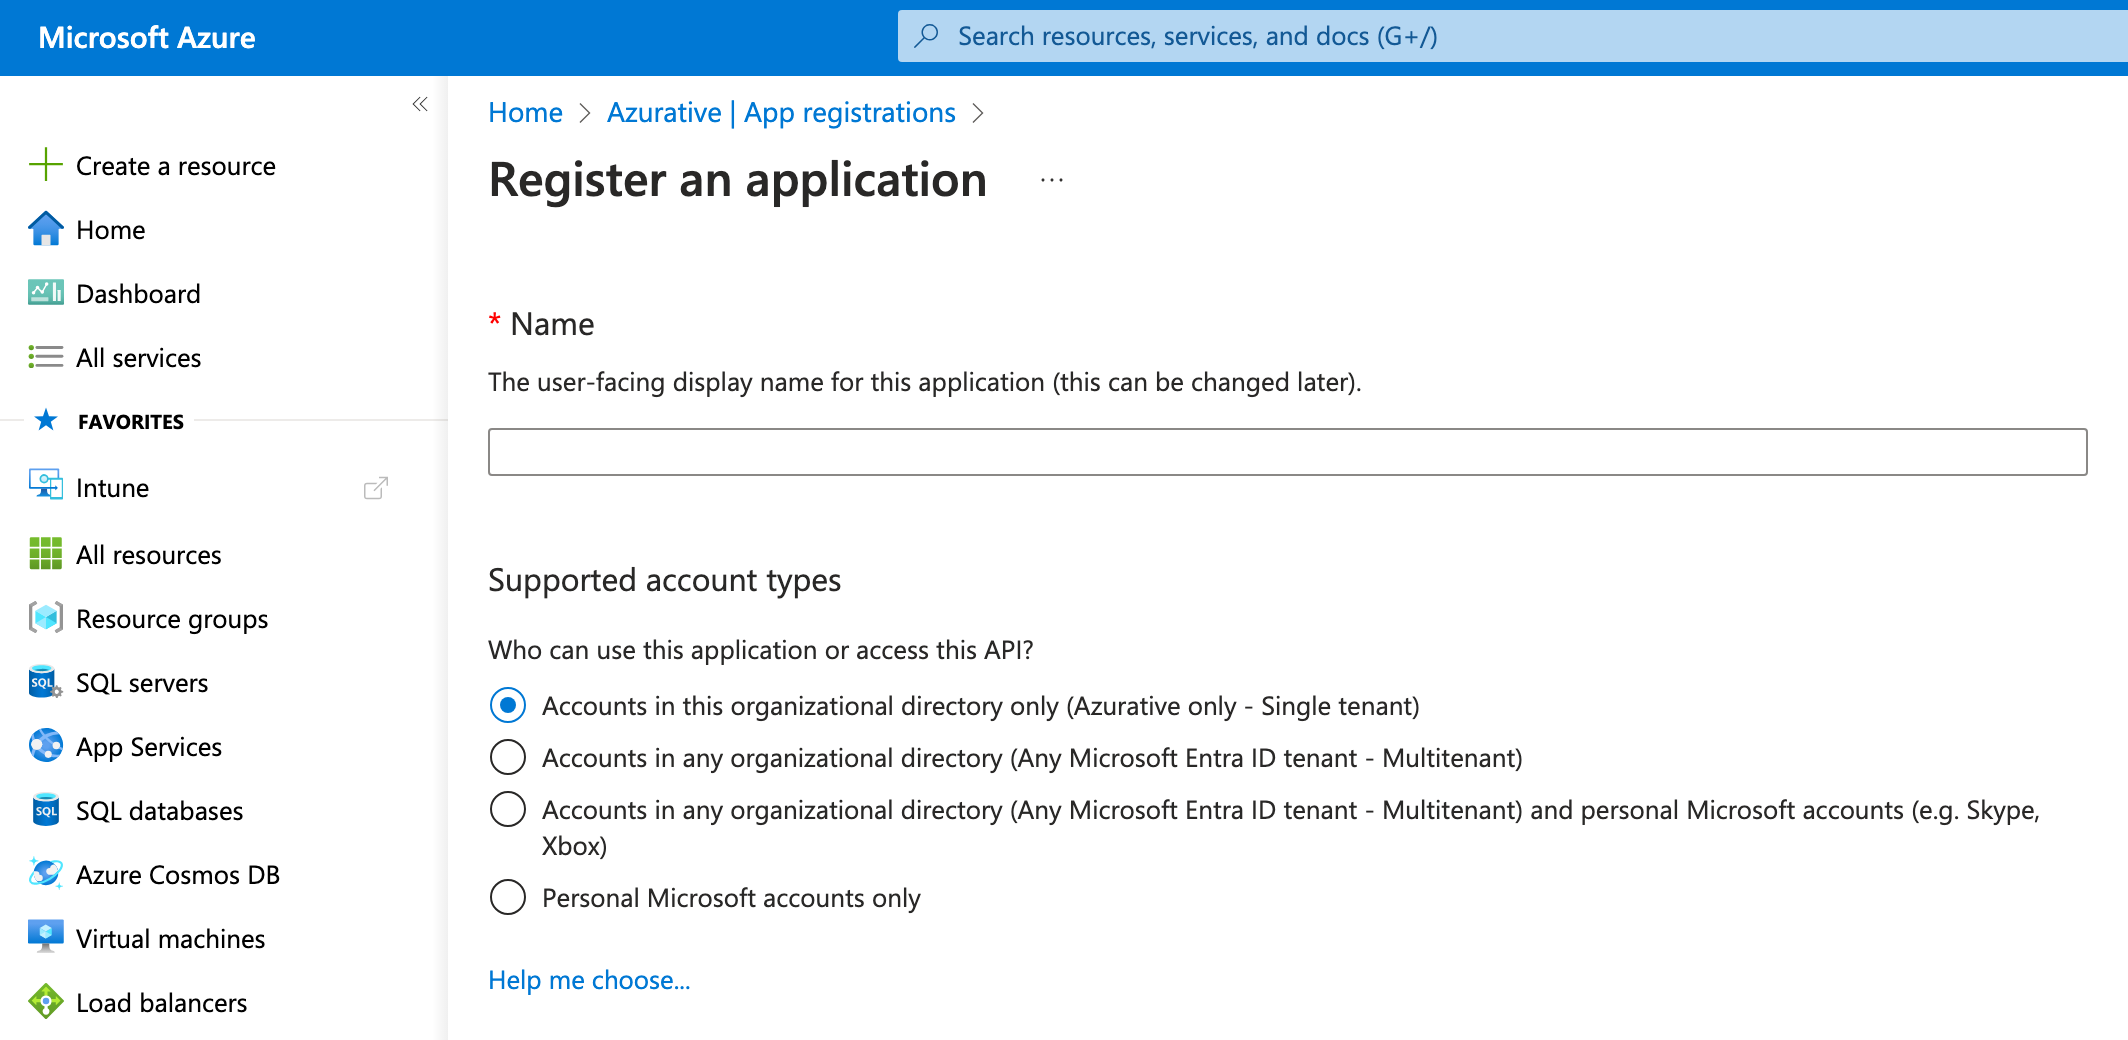
Task: Click the Favorites star icon
Action: tap(46, 420)
